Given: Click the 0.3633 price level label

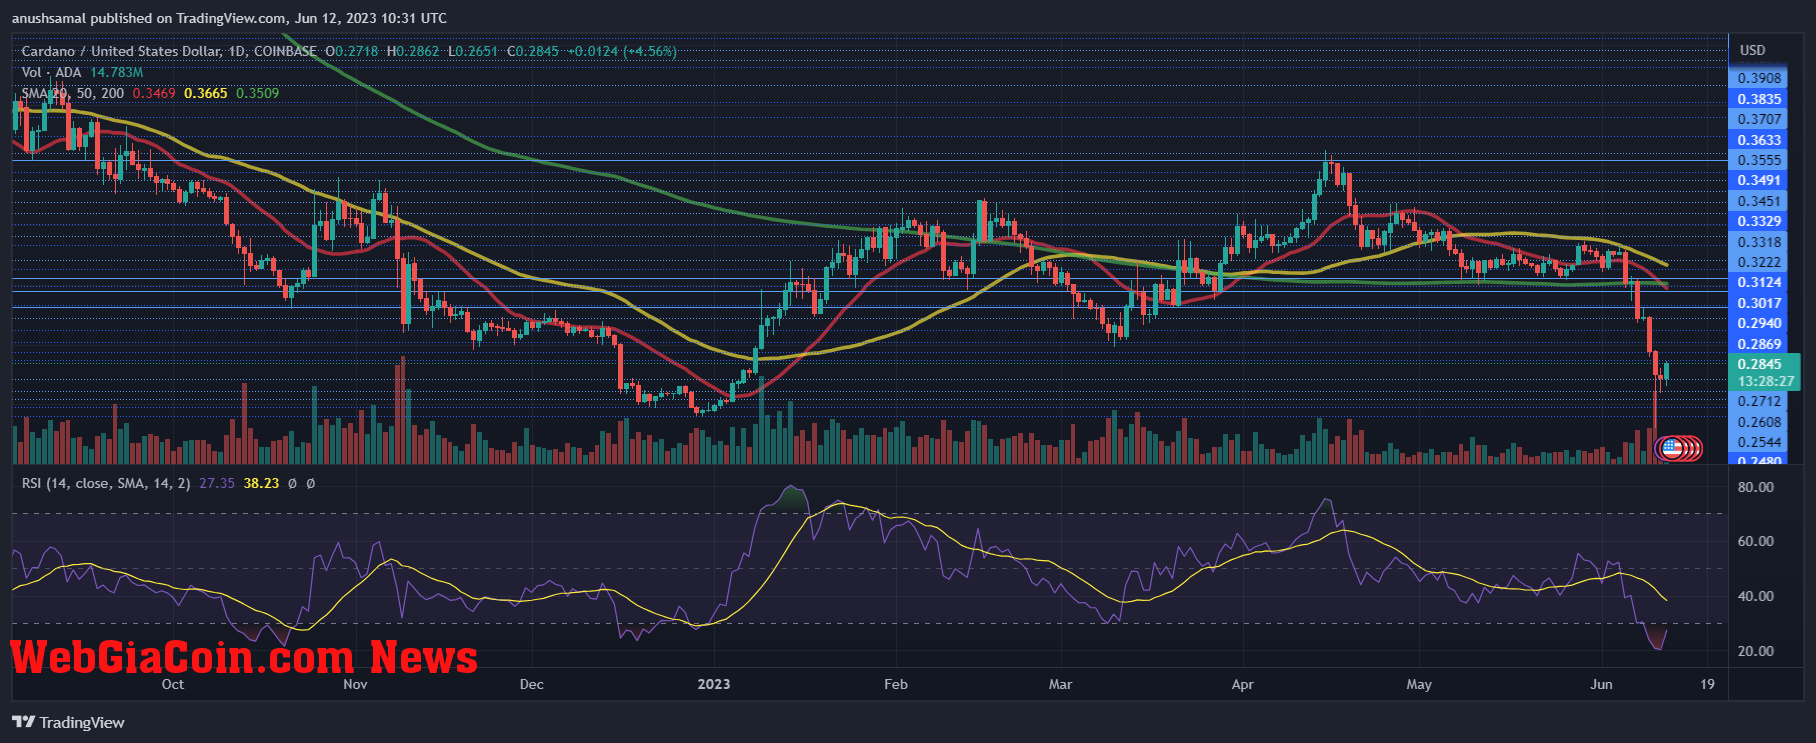Looking at the screenshot, I should pos(1759,140).
